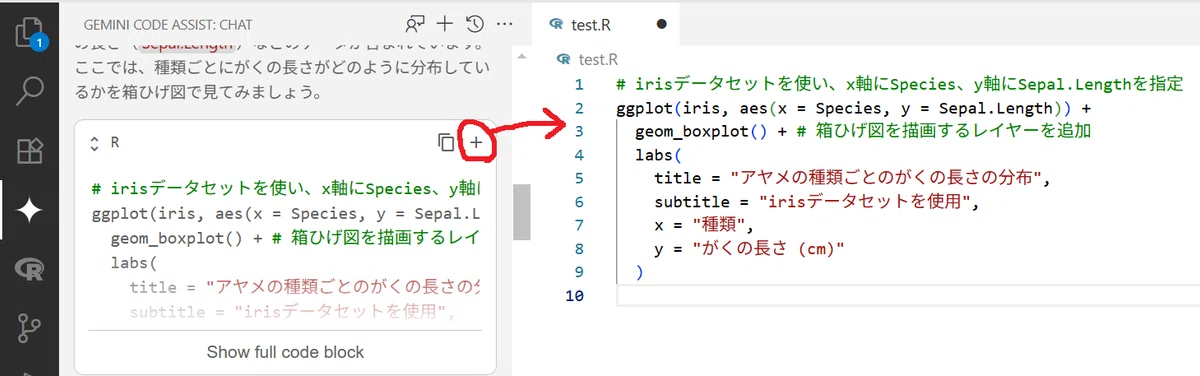Screen dimensions: 1200x376
Task: Click line number 10 in editor
Action: tap(575, 295)
